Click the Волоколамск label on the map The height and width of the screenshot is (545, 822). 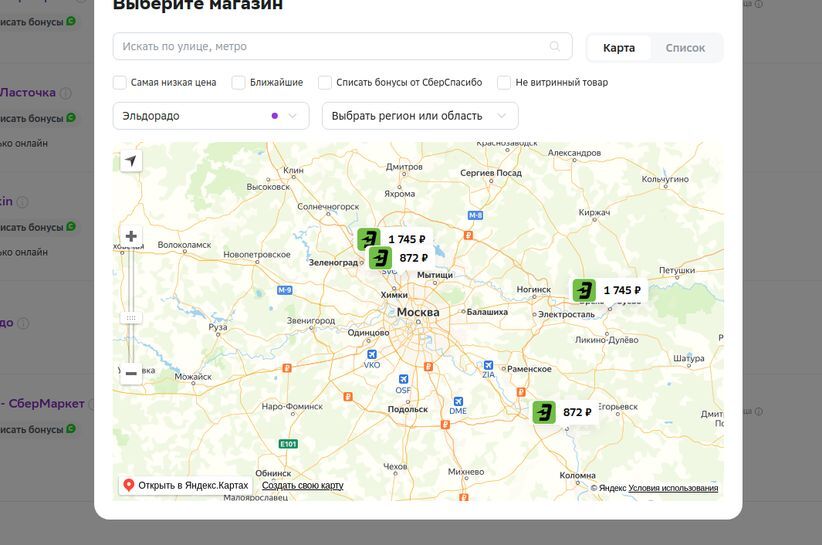(184, 245)
